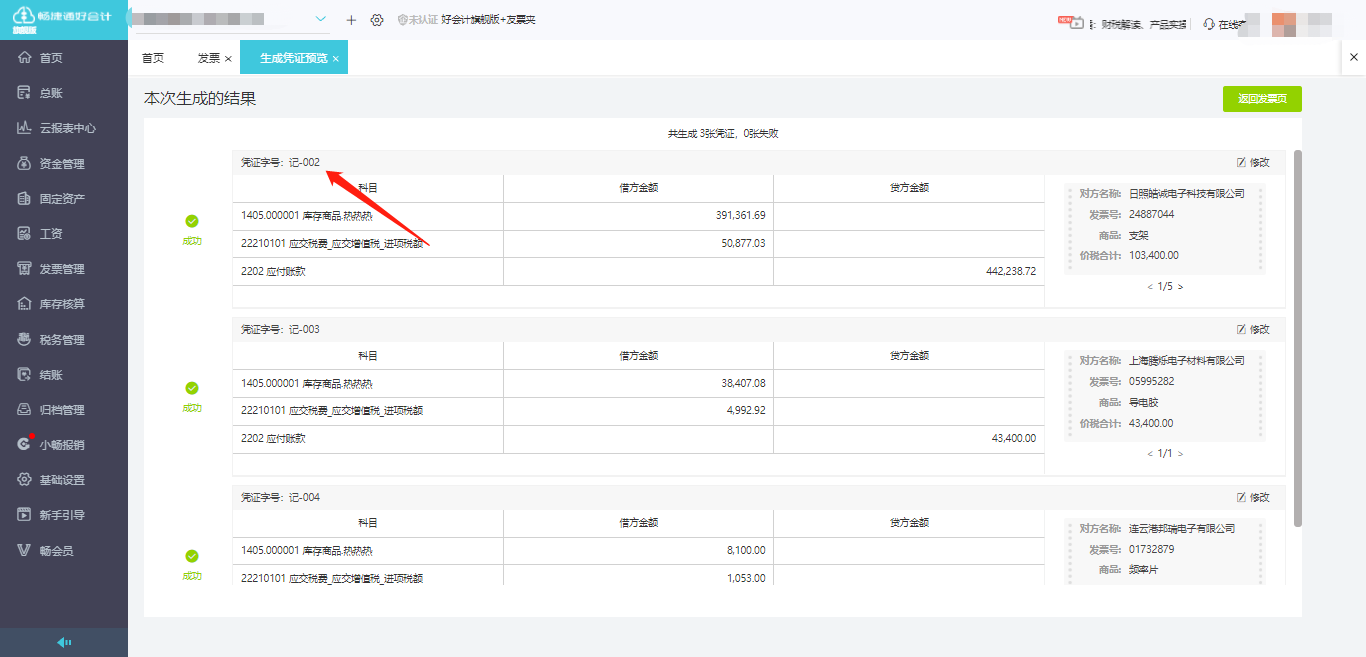The width and height of the screenshot is (1366, 657).
Task: Open 小畅报销 in sidebar
Action: point(64,445)
